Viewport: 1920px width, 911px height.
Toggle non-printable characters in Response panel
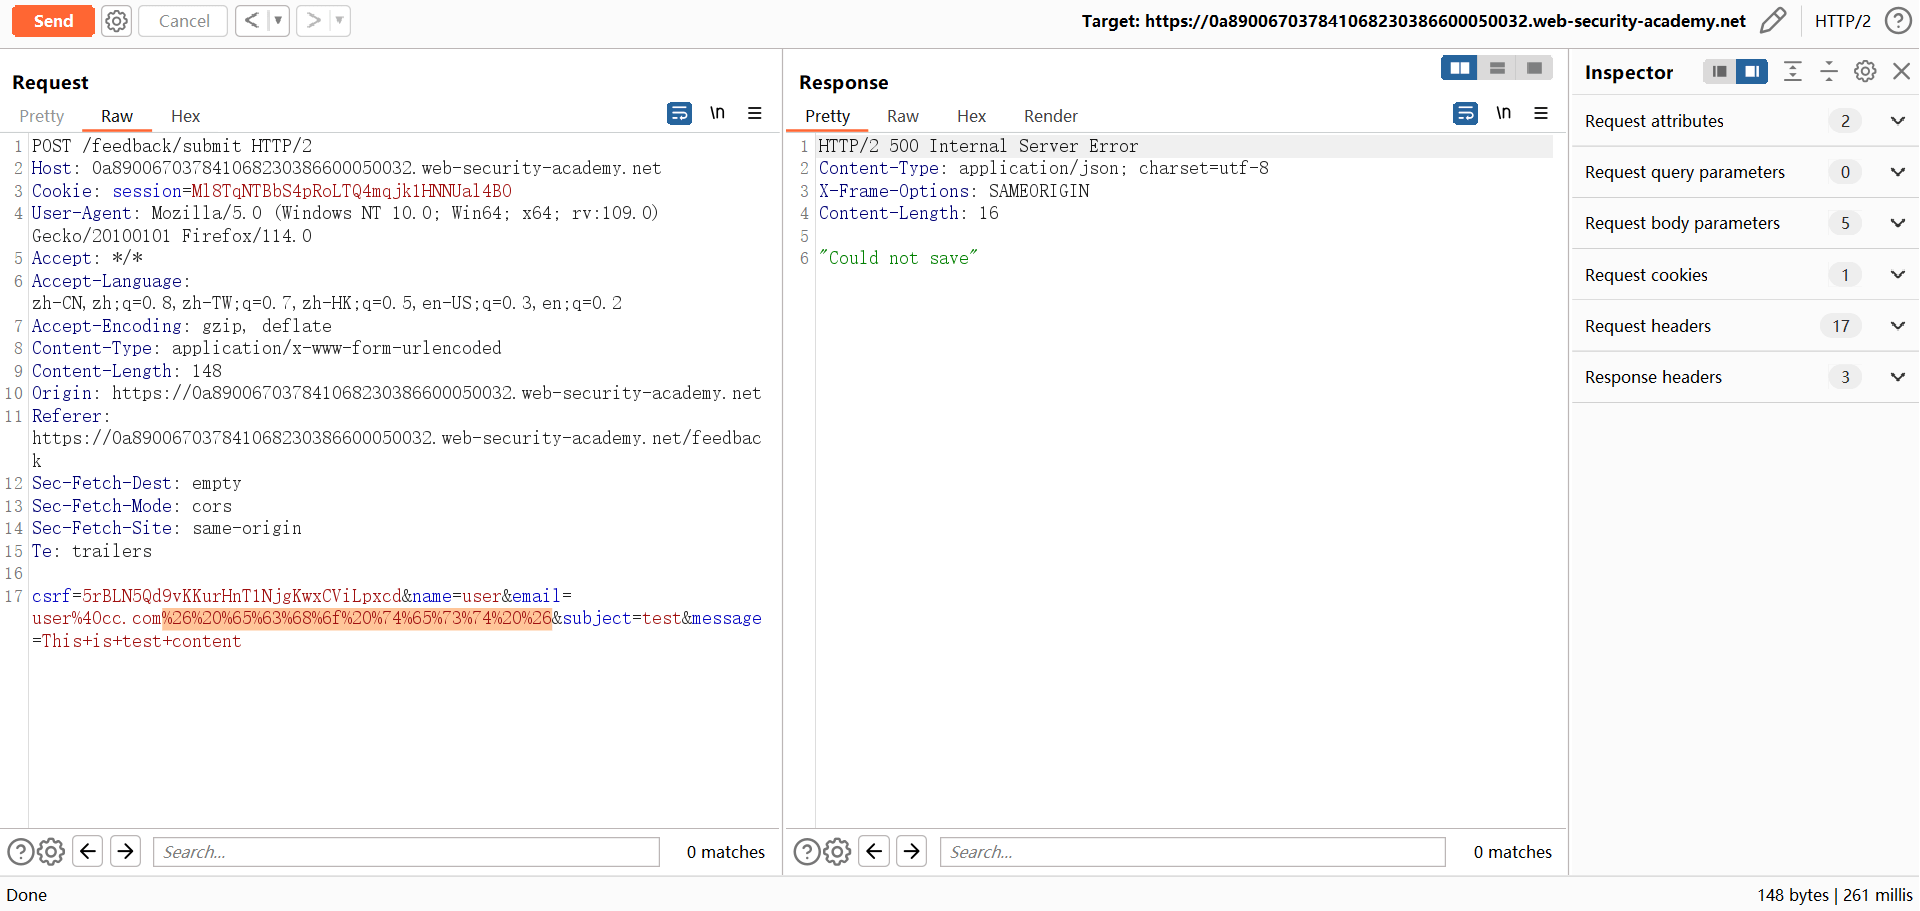1503,114
